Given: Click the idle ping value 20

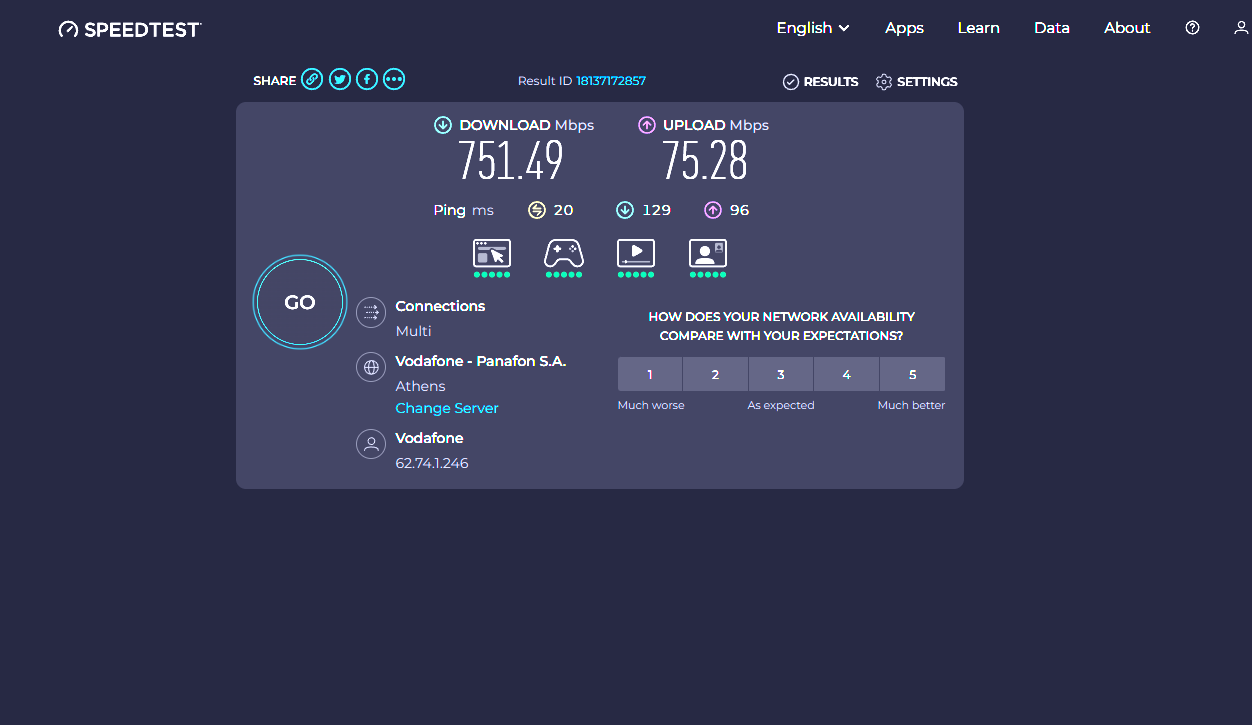Looking at the screenshot, I should click(x=564, y=210).
